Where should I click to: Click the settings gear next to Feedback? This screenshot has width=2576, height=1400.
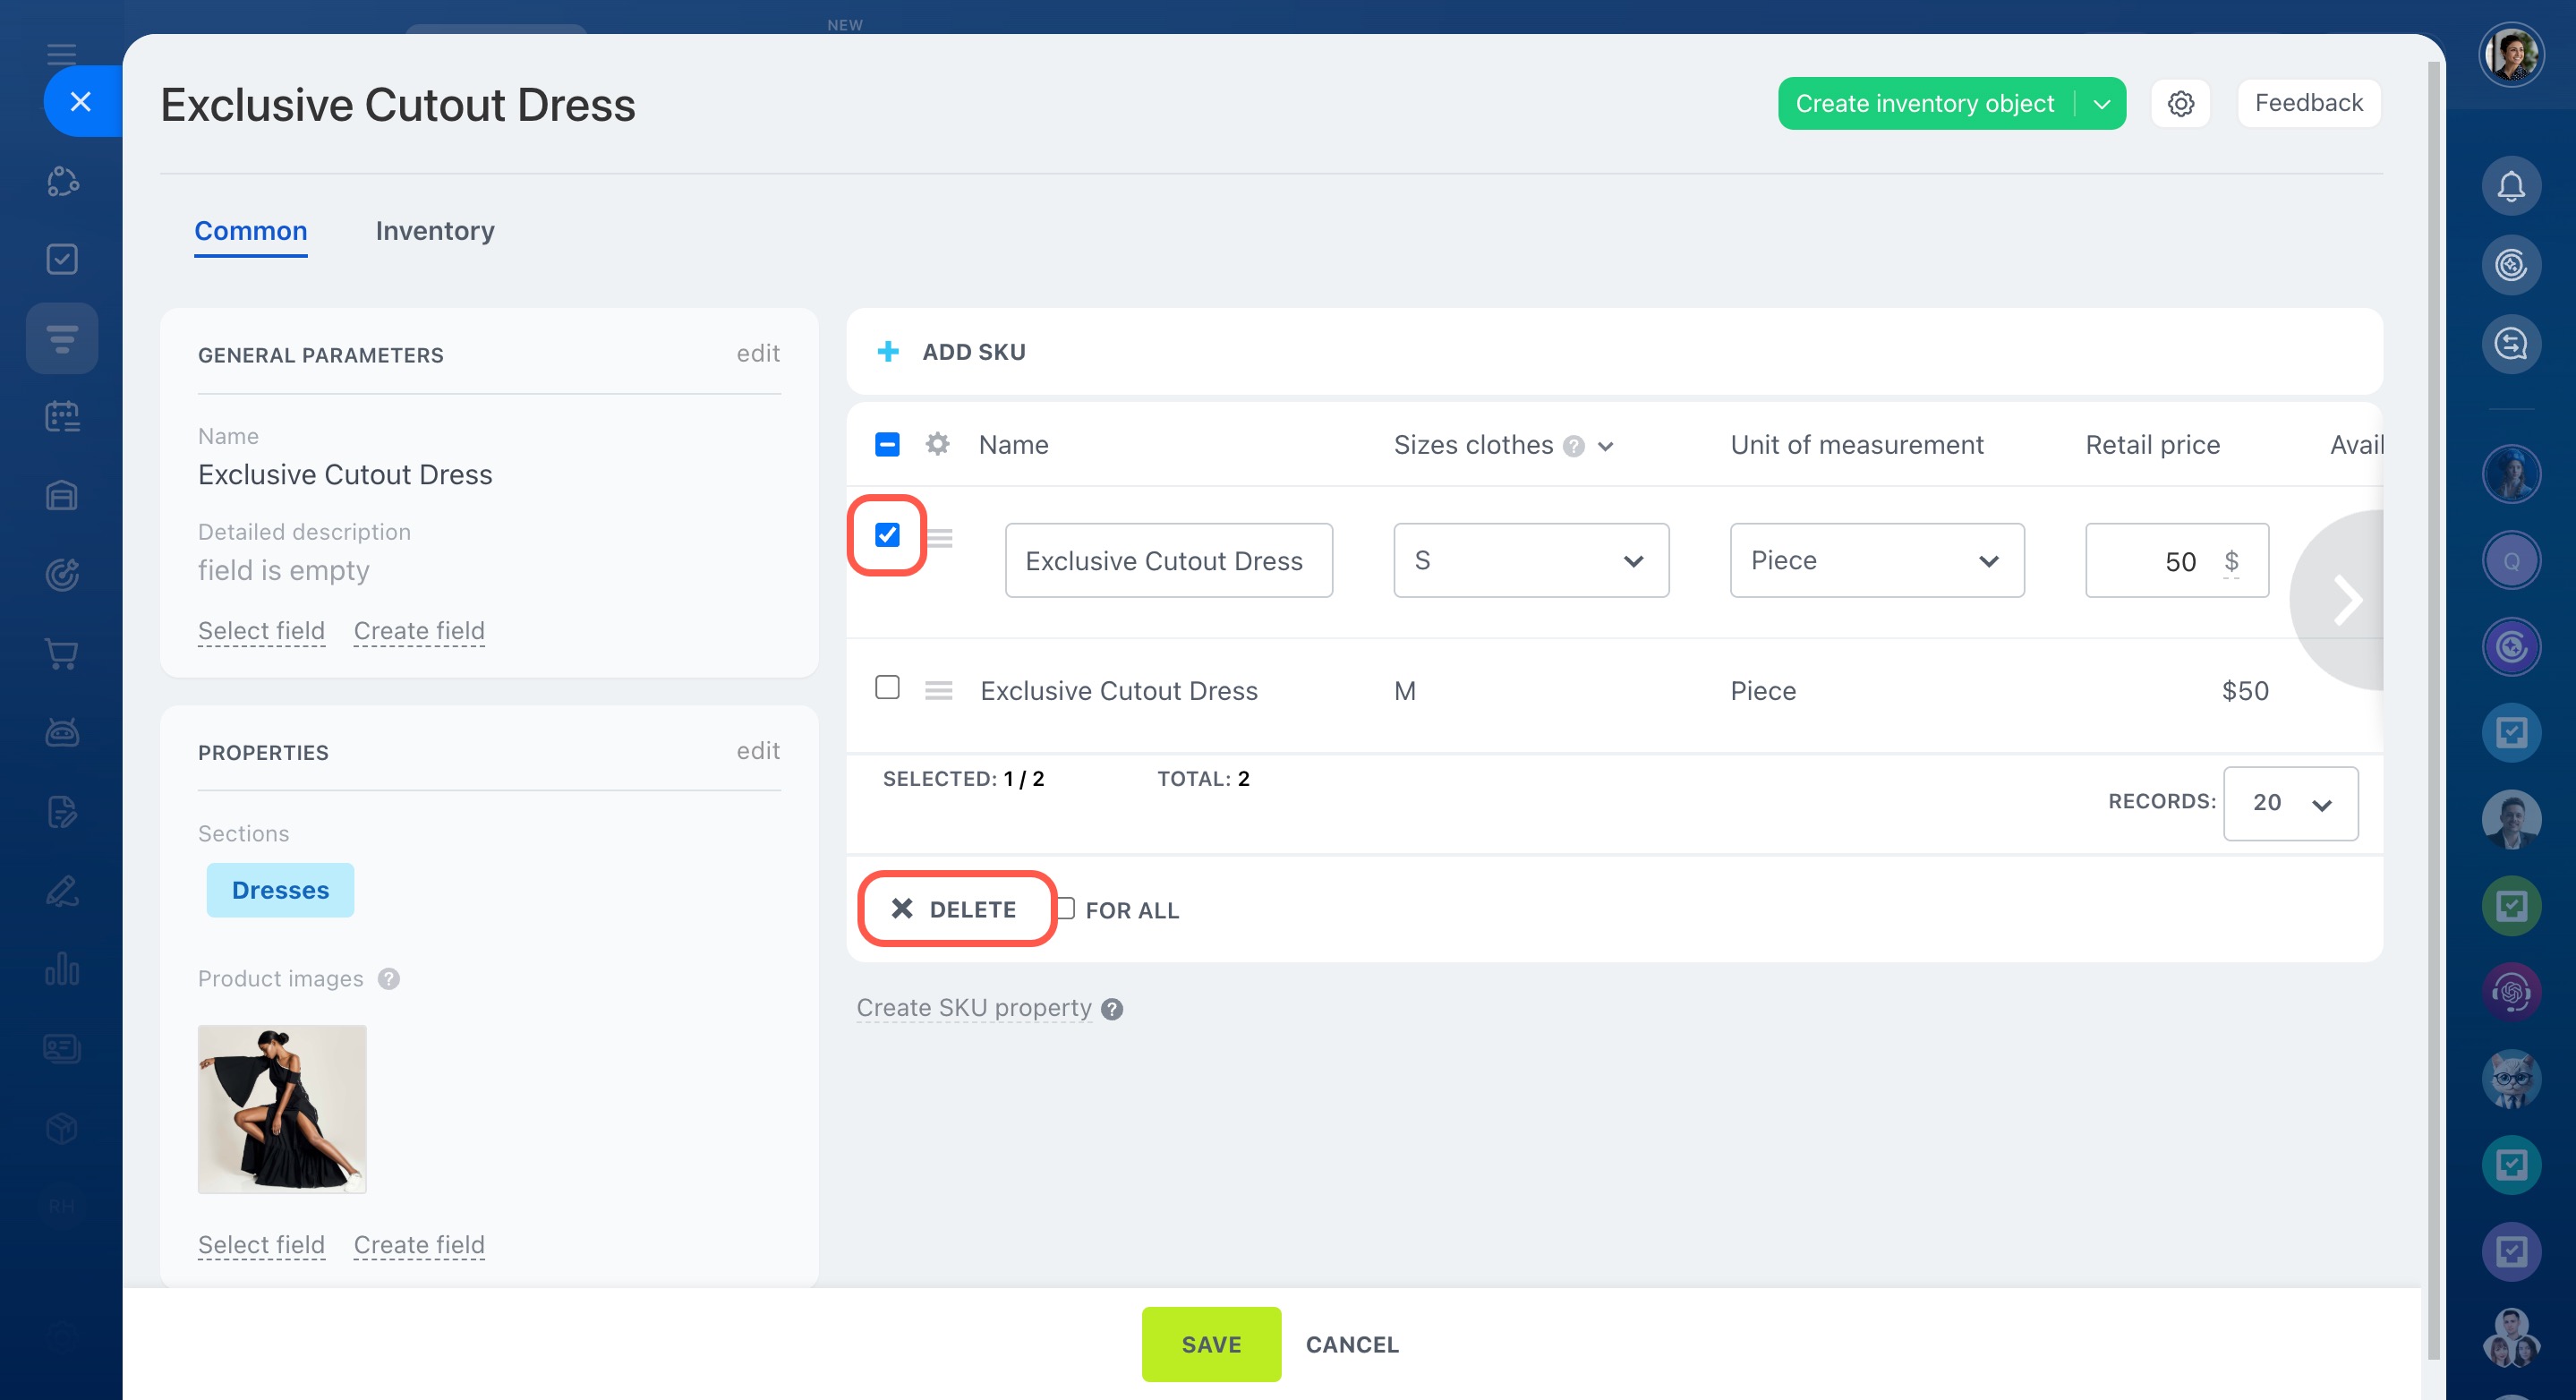click(x=2180, y=103)
